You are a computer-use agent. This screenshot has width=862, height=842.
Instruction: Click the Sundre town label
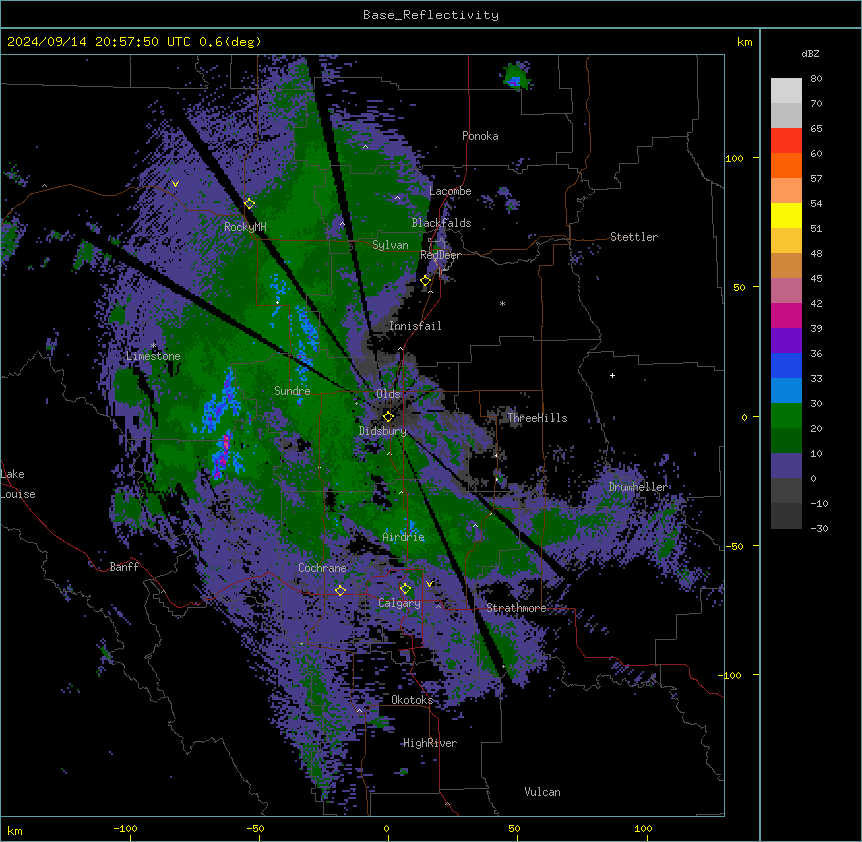click(292, 391)
